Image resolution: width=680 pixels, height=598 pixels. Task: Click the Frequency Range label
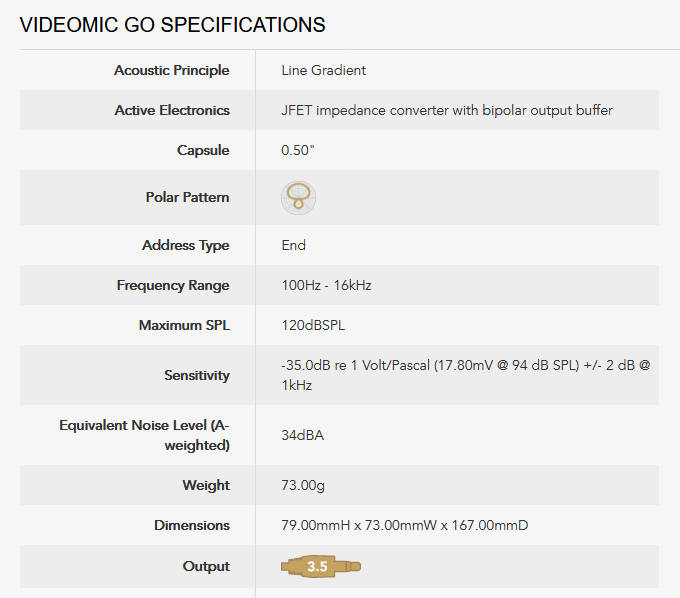(172, 285)
